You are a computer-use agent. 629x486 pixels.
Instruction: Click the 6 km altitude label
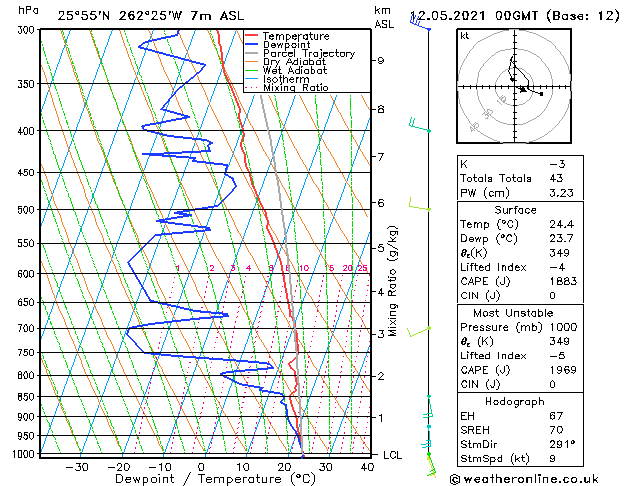click(380, 203)
